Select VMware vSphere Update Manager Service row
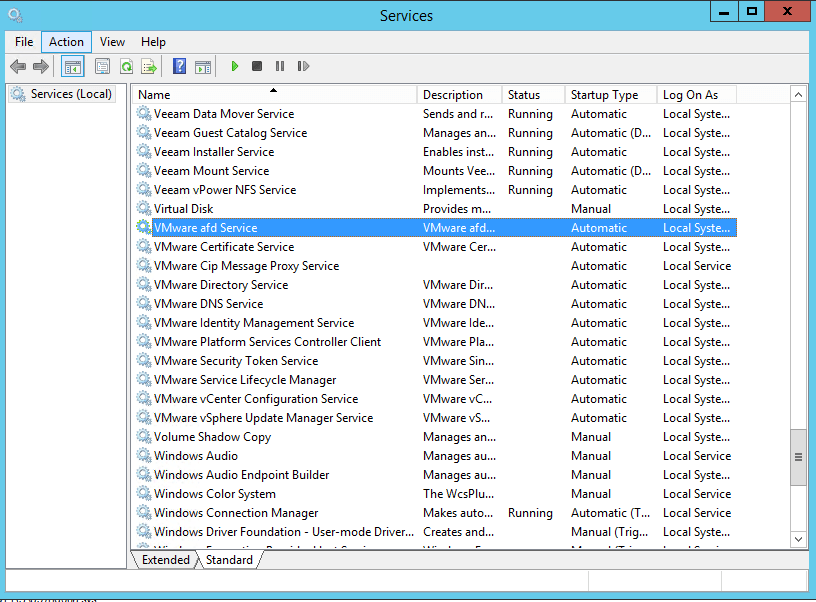 435,417
